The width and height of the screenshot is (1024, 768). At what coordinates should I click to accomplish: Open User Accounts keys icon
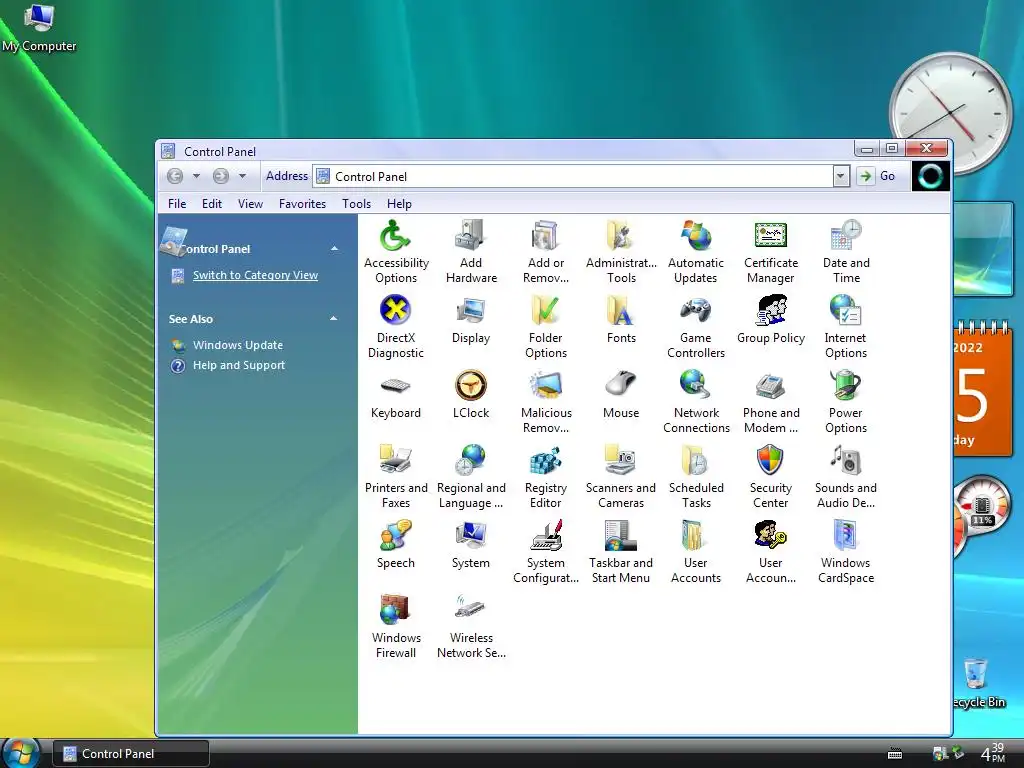point(771,536)
